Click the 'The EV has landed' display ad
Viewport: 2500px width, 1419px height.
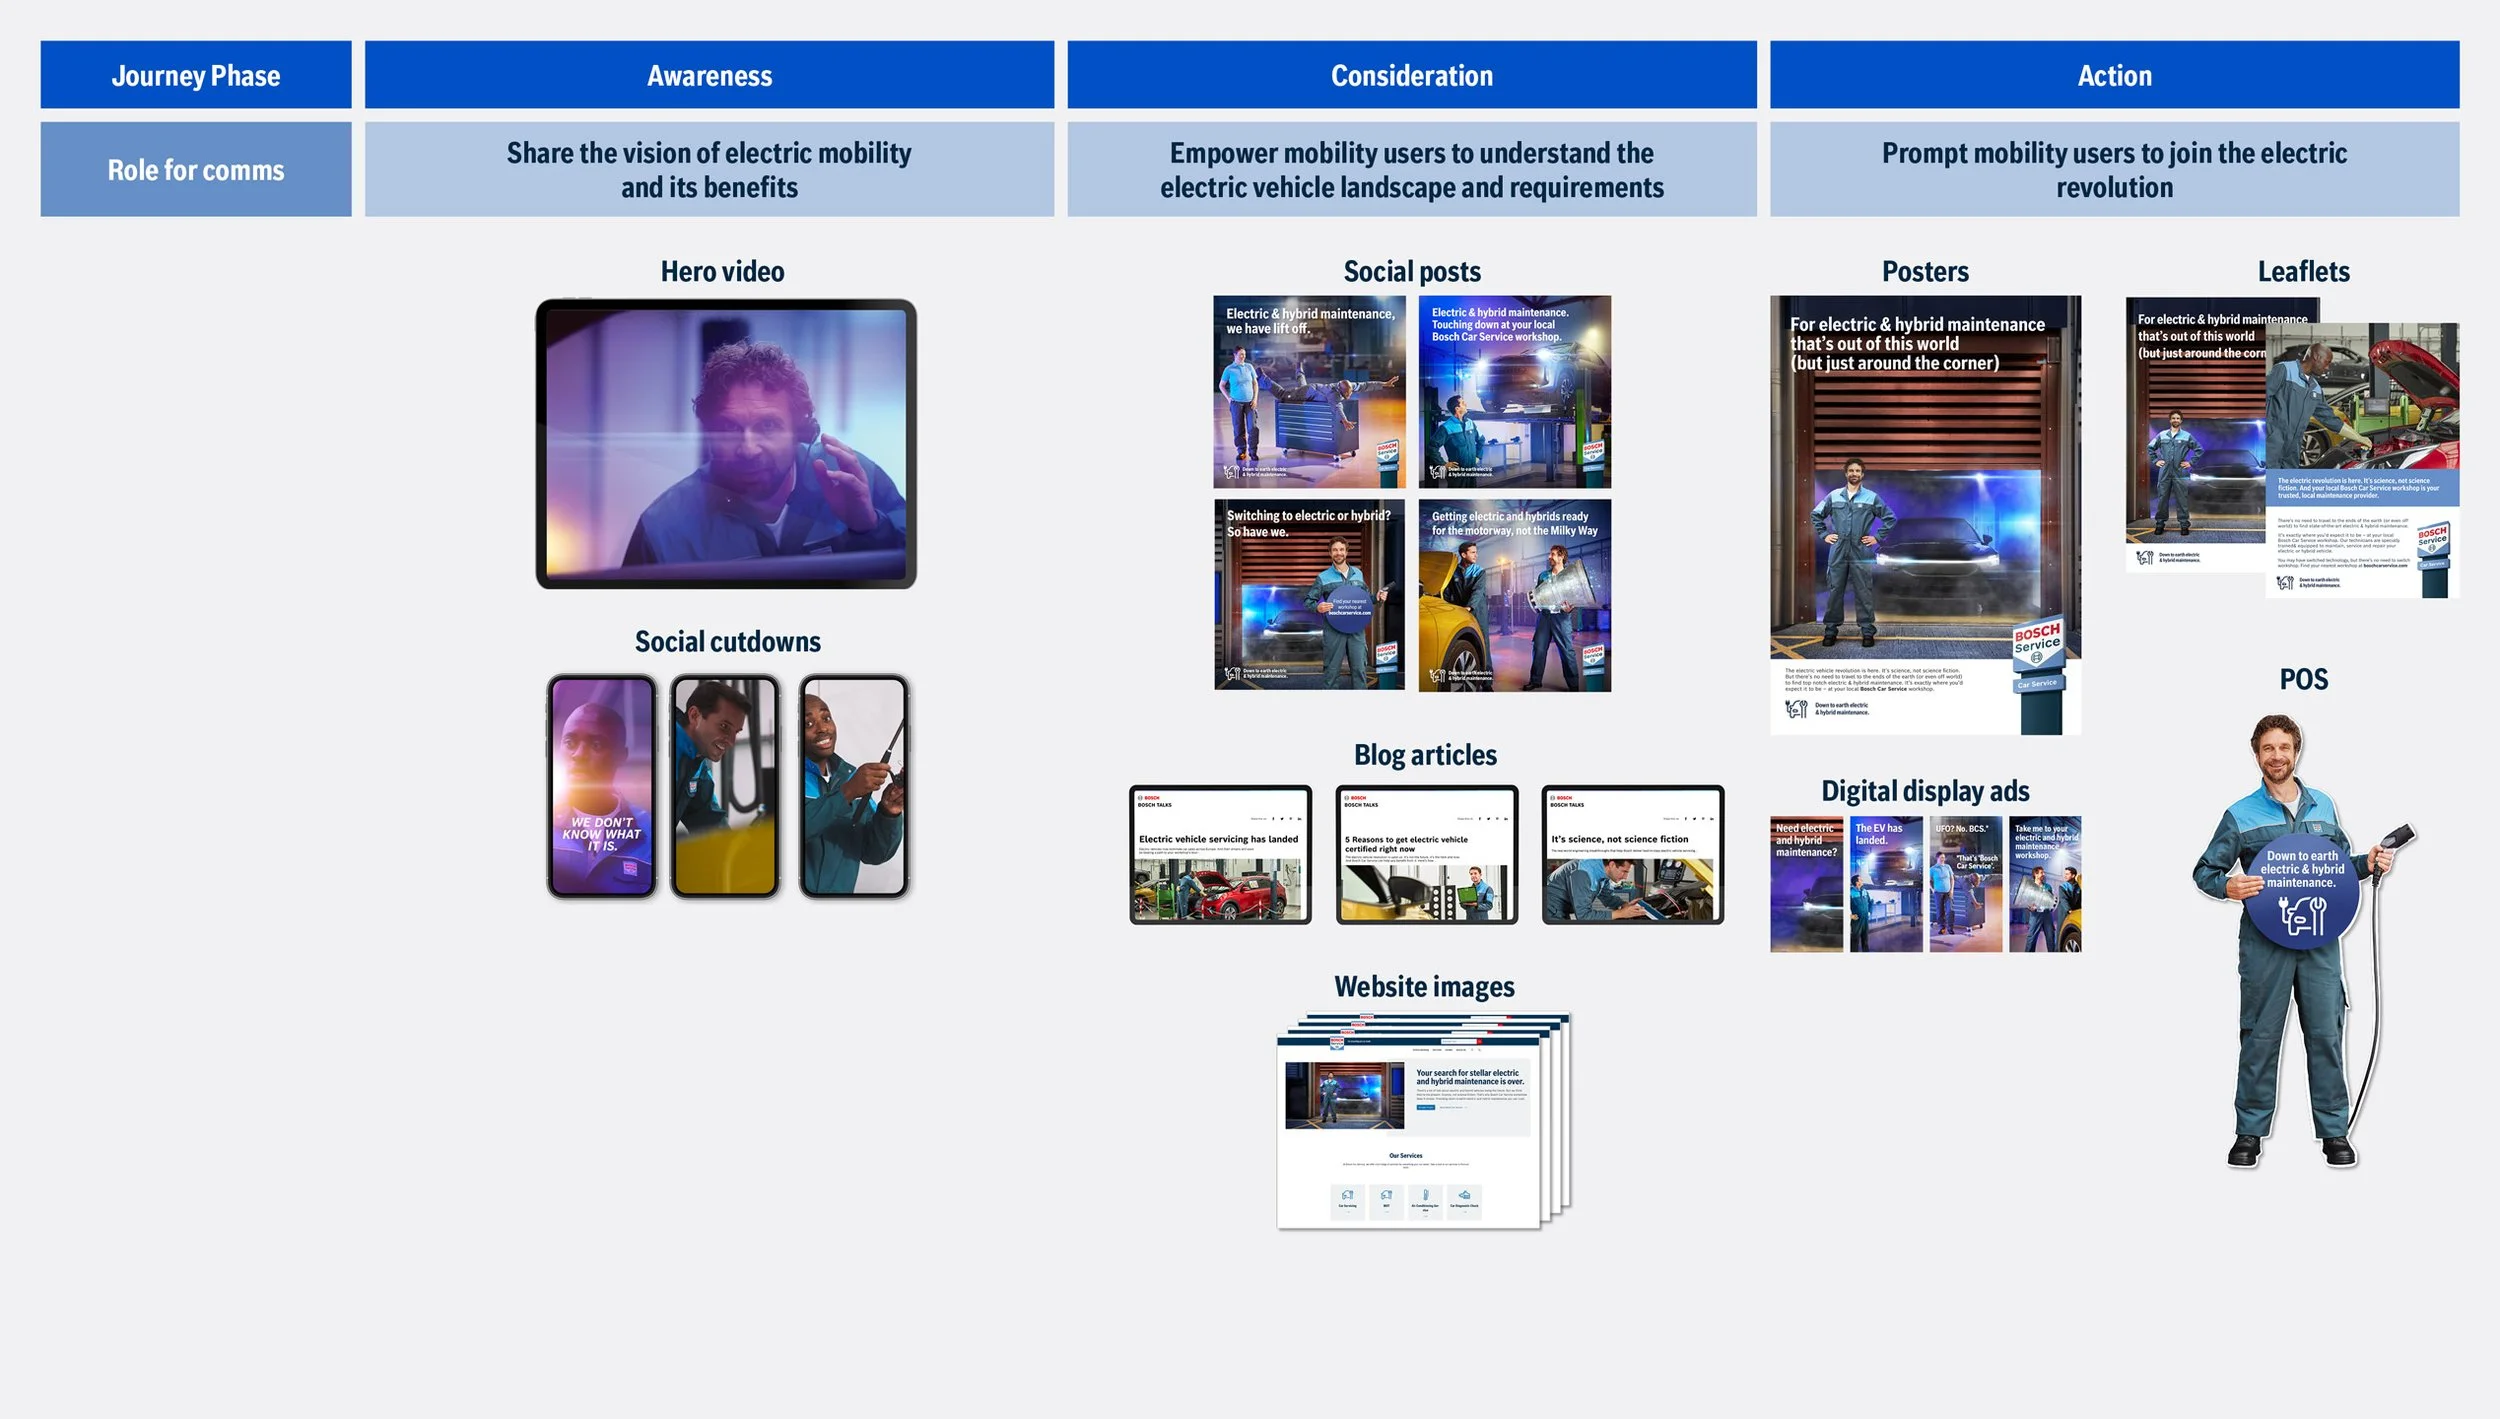point(1885,884)
